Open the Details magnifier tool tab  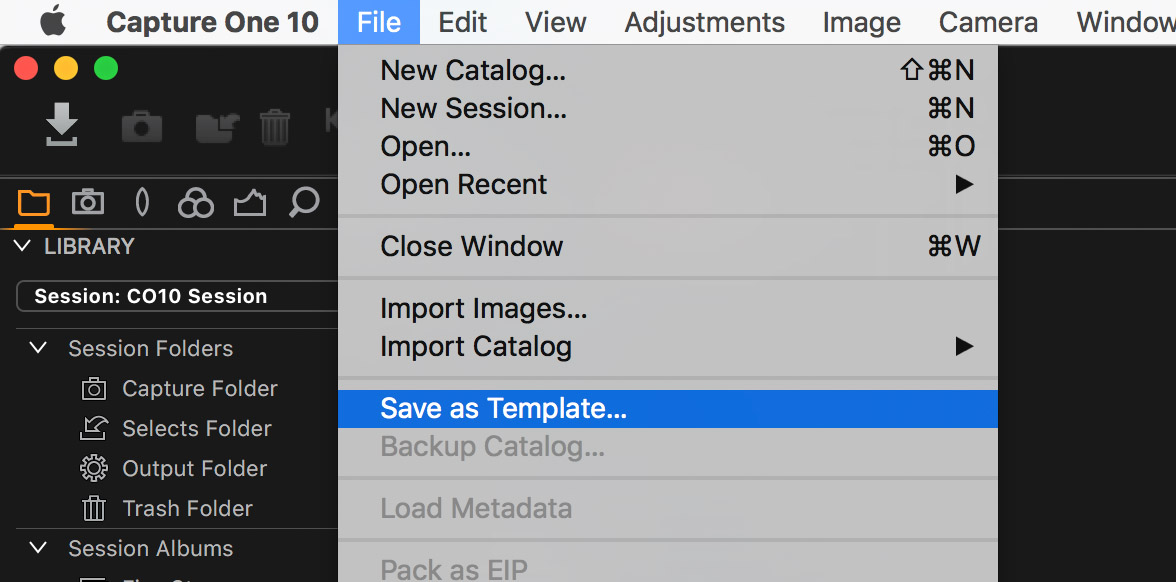(x=304, y=202)
